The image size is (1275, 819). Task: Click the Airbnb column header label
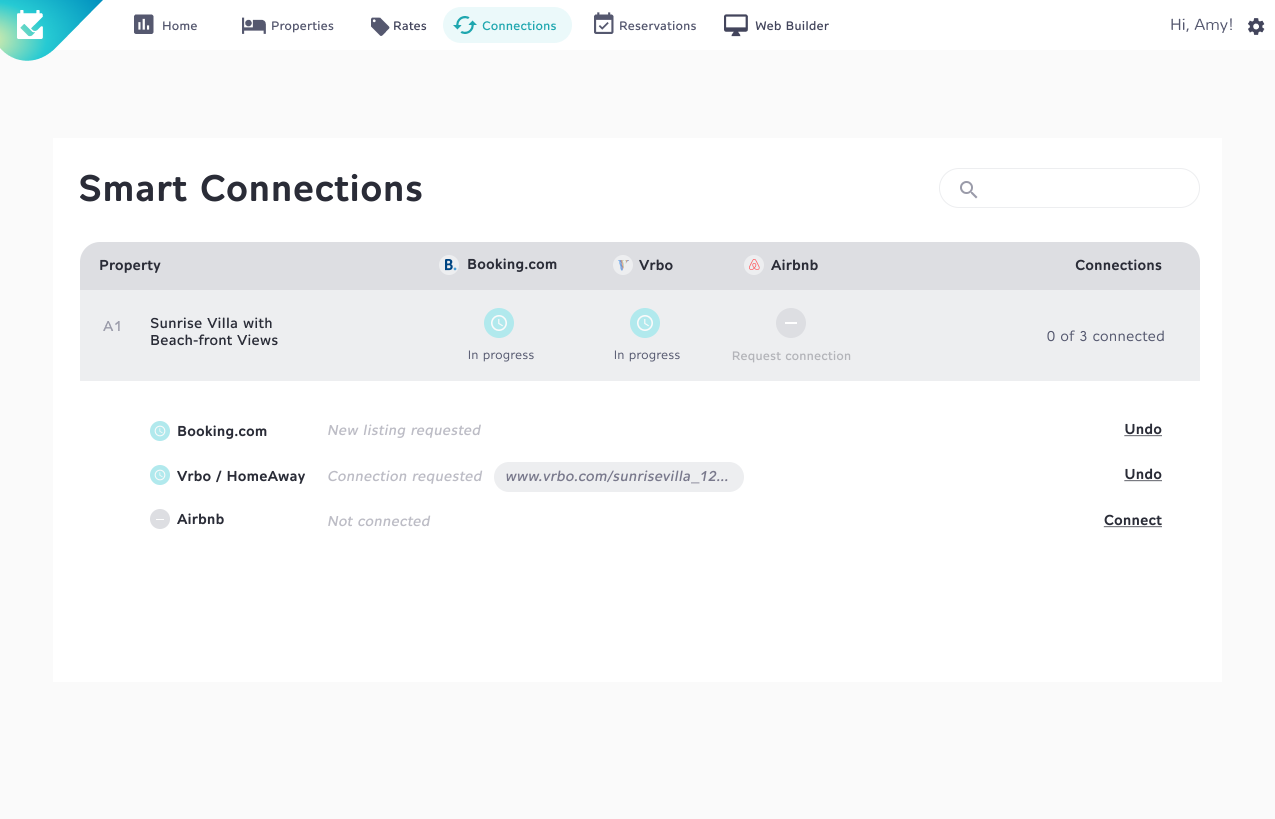tap(794, 265)
